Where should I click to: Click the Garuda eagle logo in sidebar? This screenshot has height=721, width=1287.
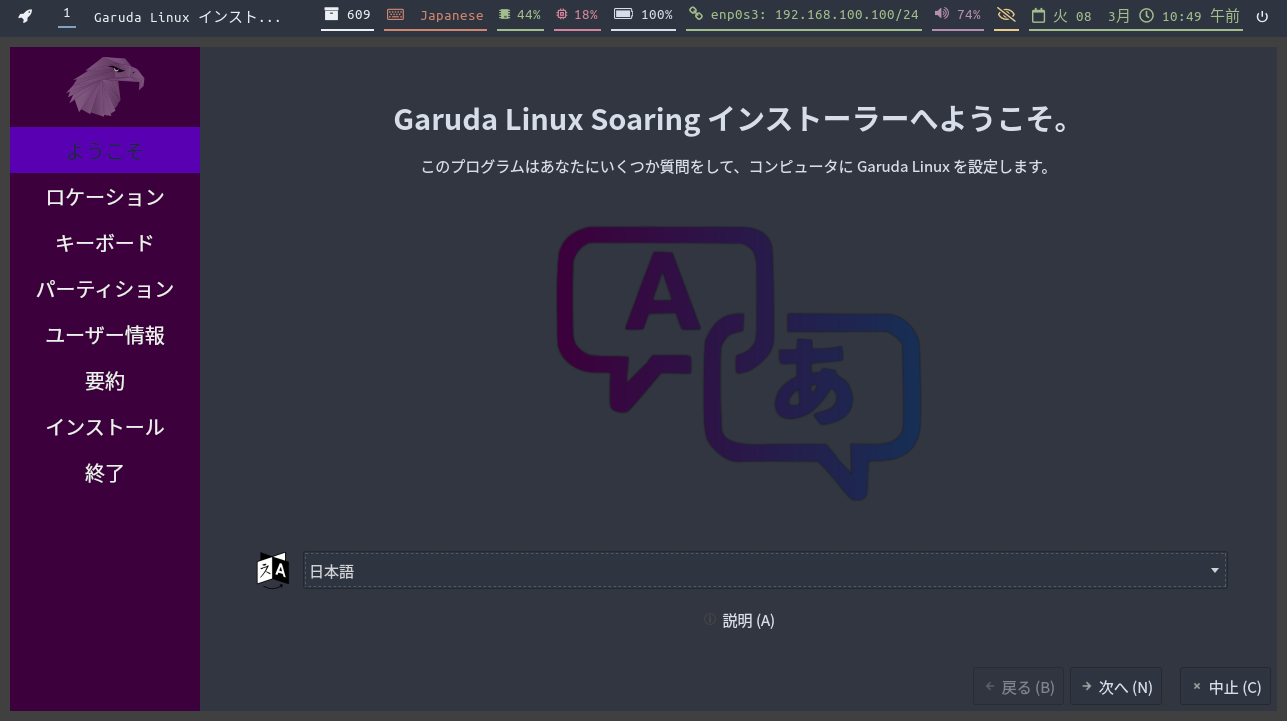[x=105, y=86]
